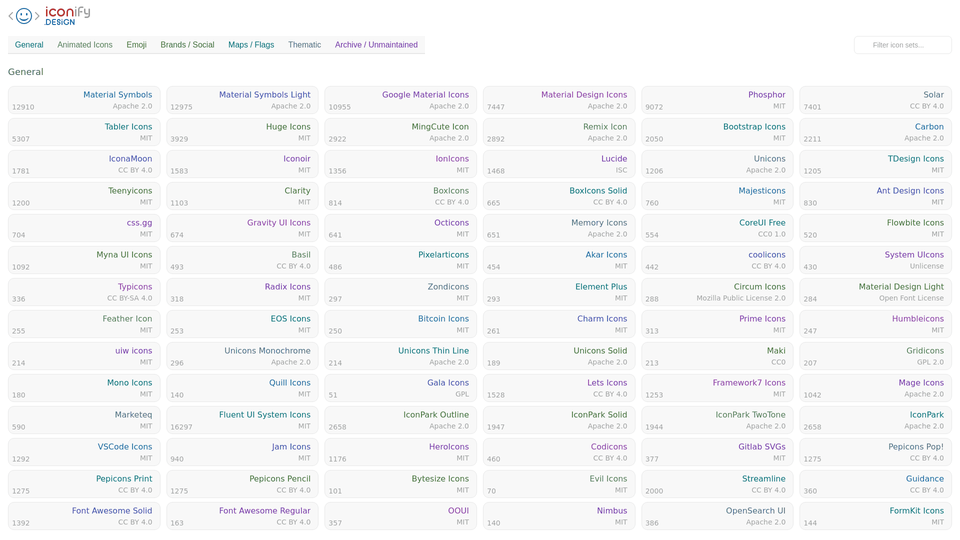Open Brands / Social tab
This screenshot has width=960, height=540.
pyautogui.click(x=187, y=45)
